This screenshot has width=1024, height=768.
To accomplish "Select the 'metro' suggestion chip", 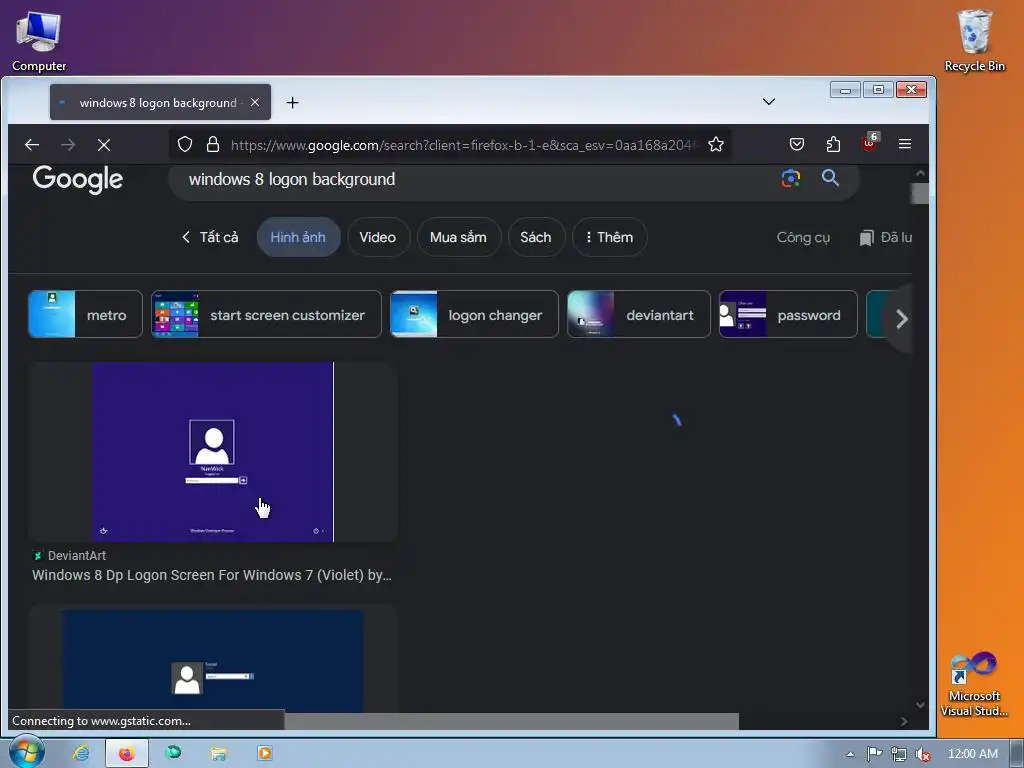I will [85, 314].
